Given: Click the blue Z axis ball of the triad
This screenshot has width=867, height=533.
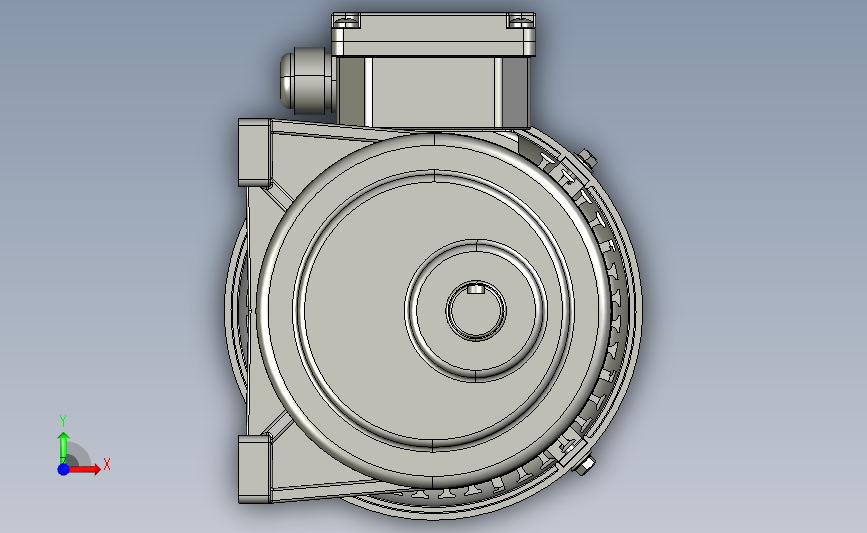Looking at the screenshot, I should [63, 469].
